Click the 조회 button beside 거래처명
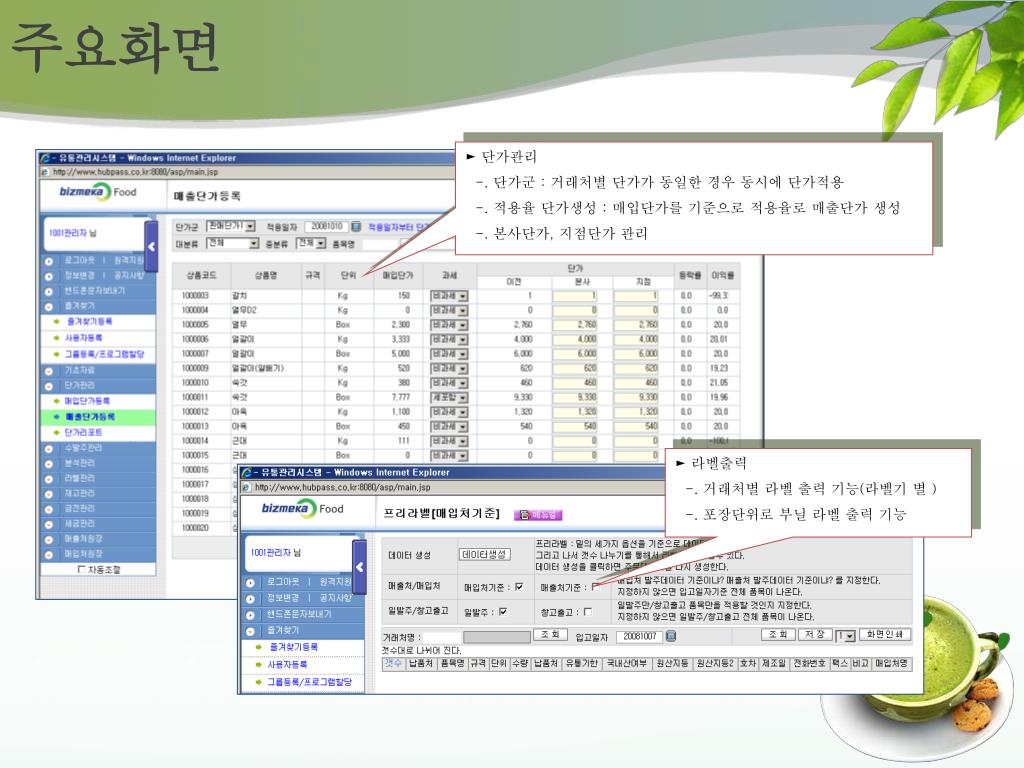Screen dimensions: 1024x768 pos(551,635)
